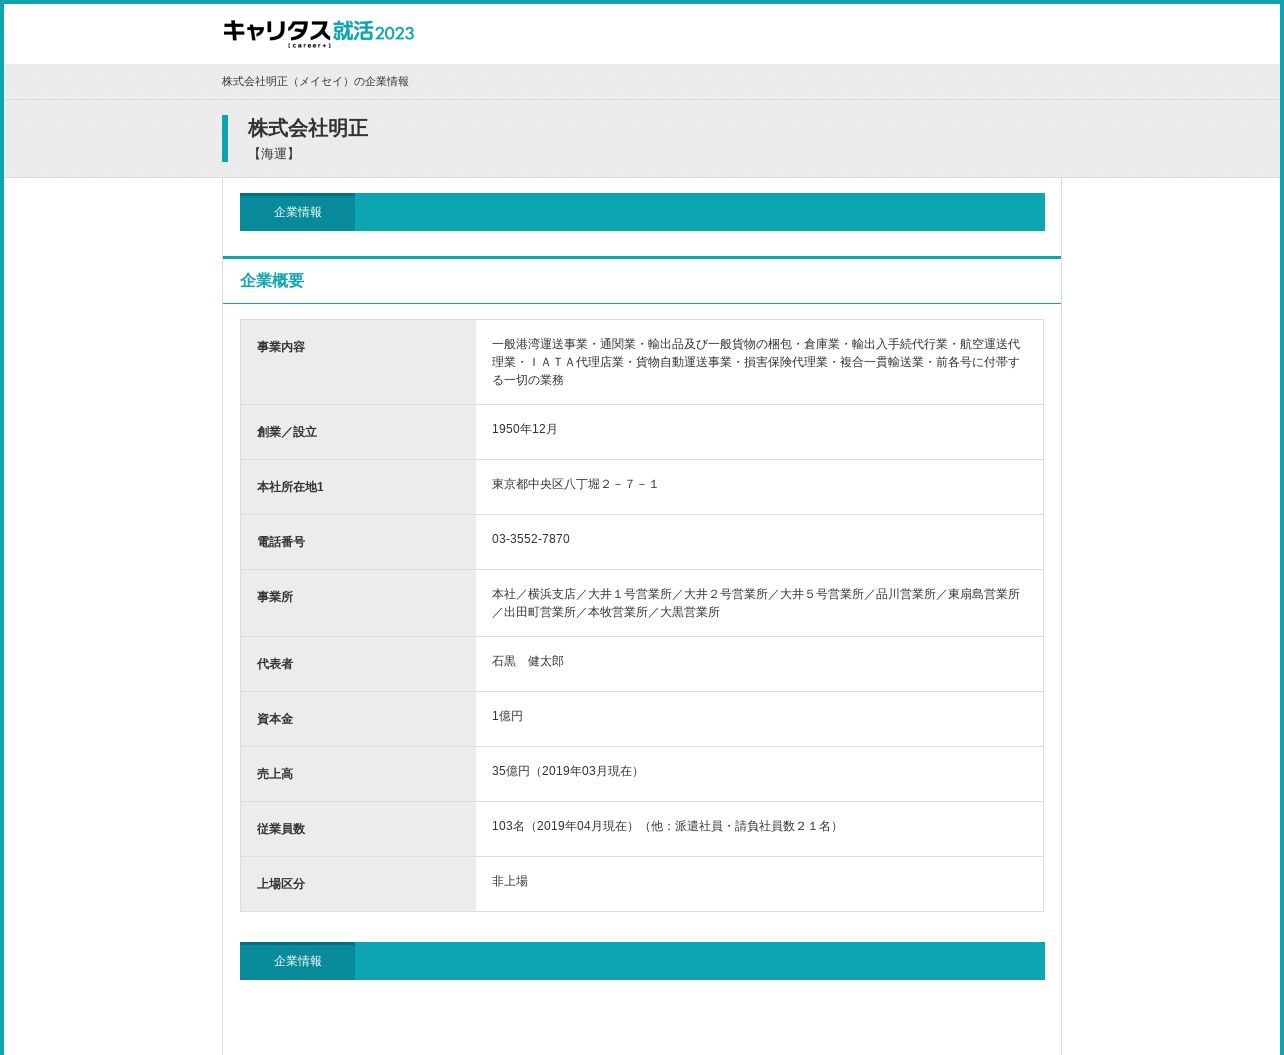This screenshot has height=1055, width=1284.
Task: Click the representative name 石黒 健太郎
Action: click(528, 661)
